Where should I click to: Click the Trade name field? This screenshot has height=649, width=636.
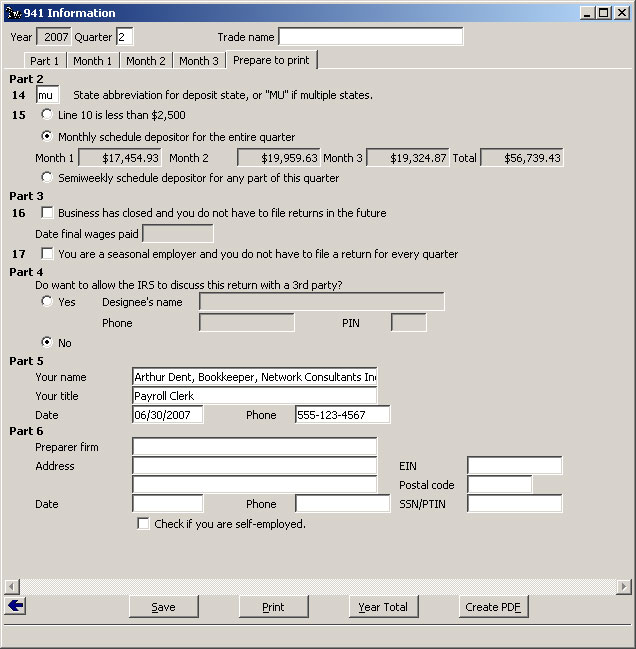pos(371,36)
